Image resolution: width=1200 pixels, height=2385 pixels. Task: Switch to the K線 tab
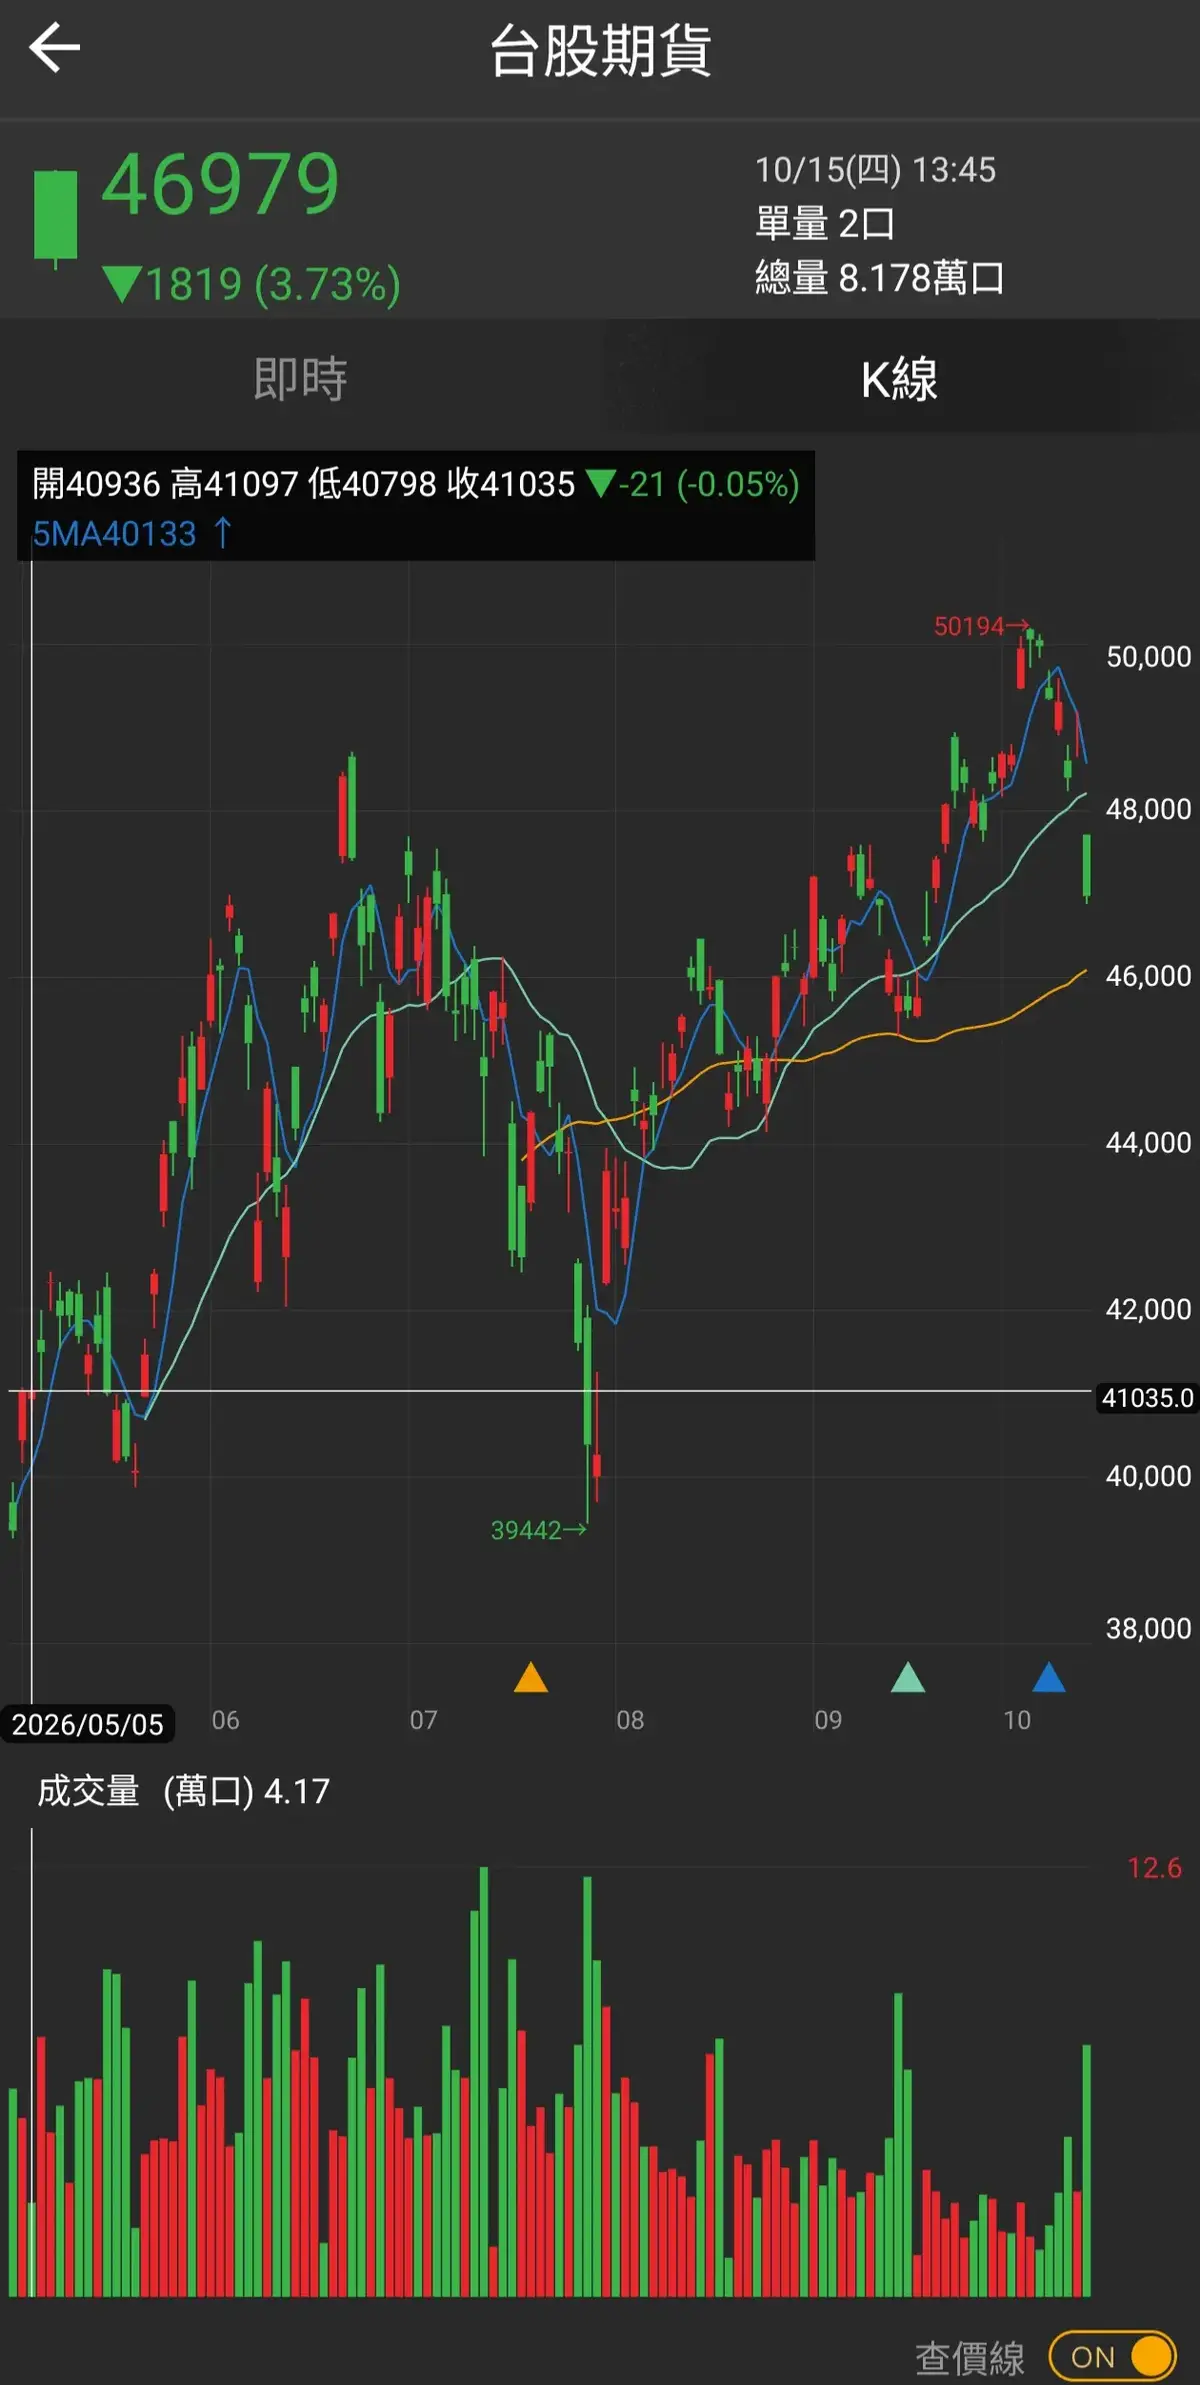coord(900,379)
